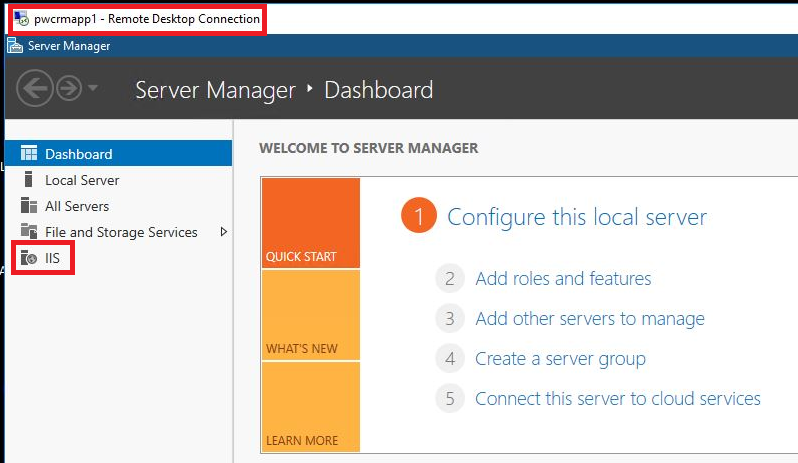This screenshot has height=463, width=798.
Task: Click the orange step 1 circle
Action: click(x=419, y=215)
